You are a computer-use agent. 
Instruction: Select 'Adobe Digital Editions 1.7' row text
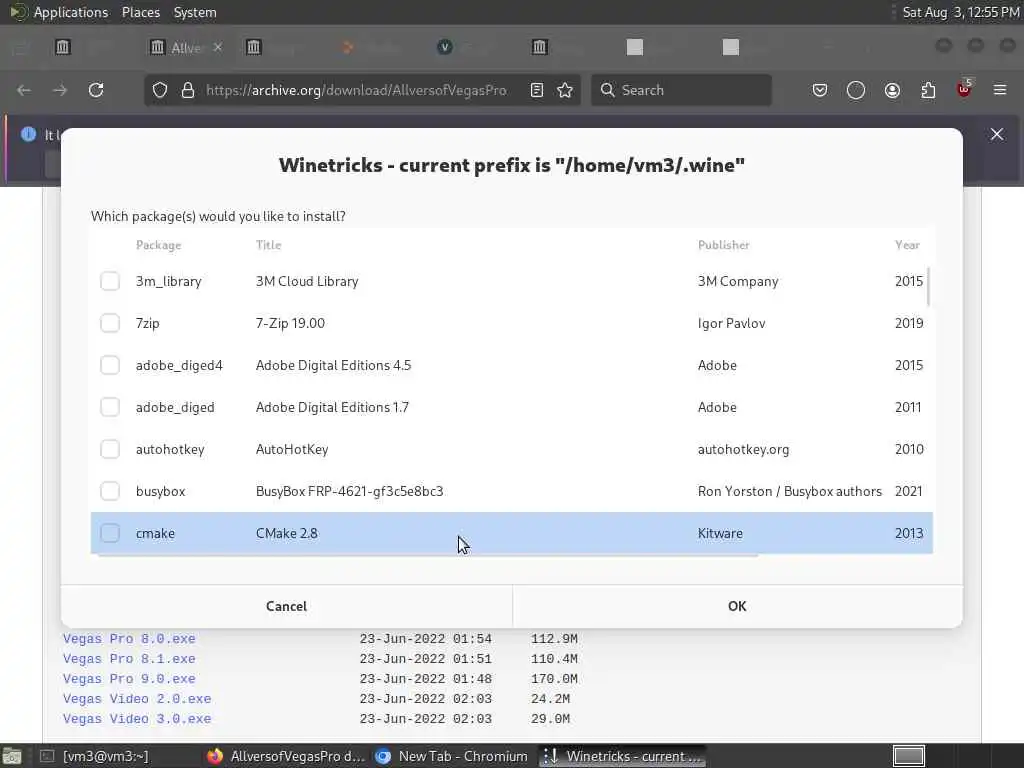(x=332, y=407)
